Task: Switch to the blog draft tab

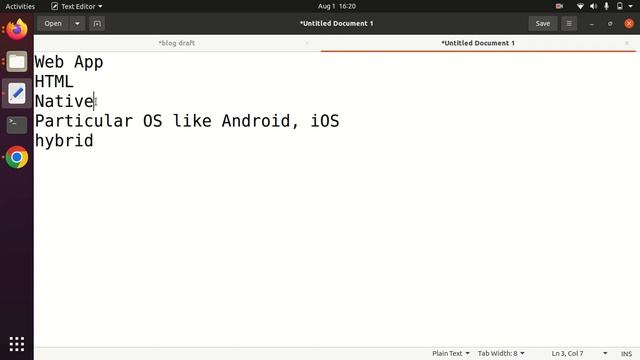Action: (177, 43)
